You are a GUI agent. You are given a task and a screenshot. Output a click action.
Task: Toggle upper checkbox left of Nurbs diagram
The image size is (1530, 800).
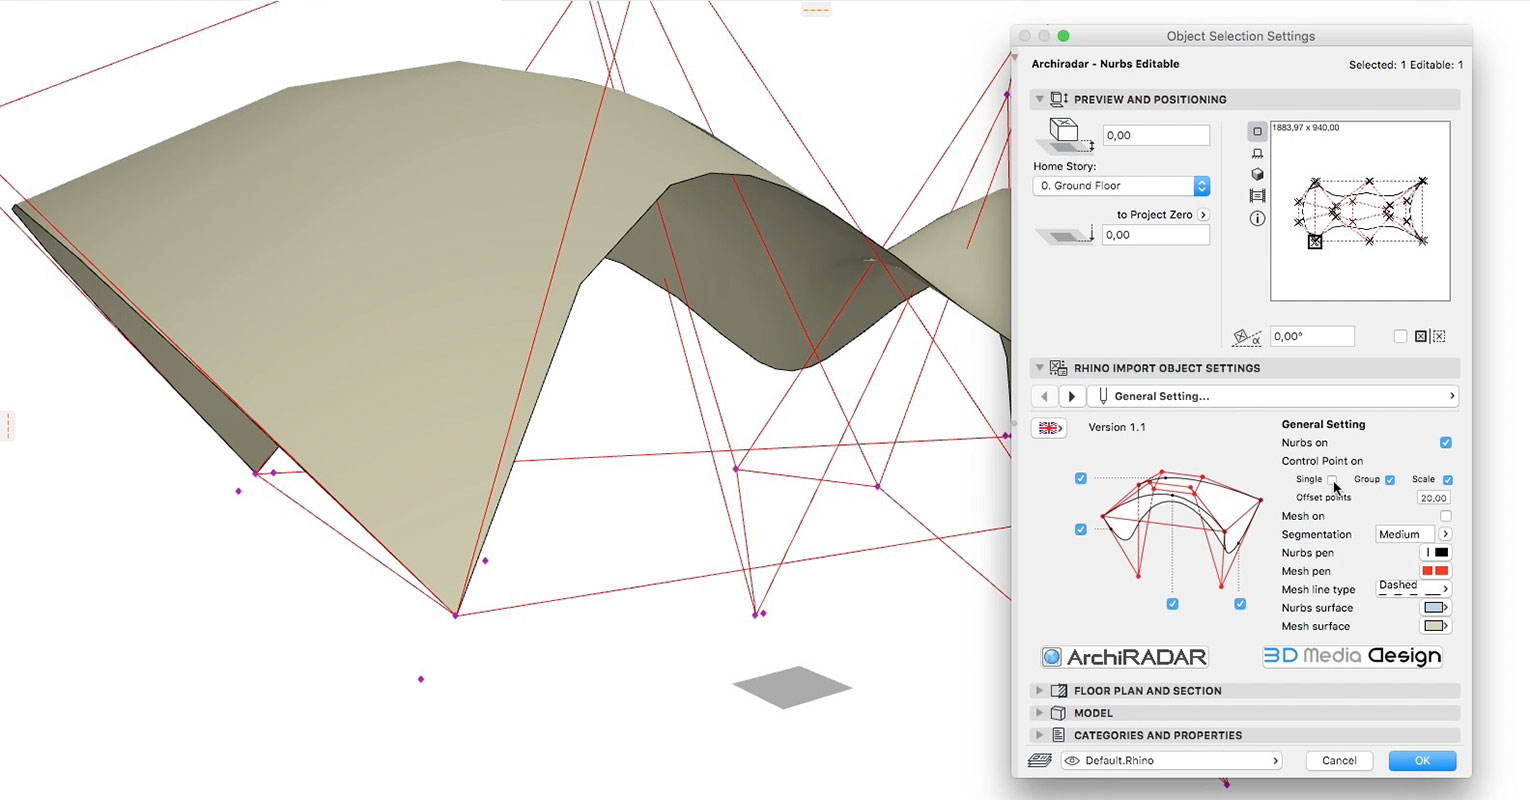click(x=1081, y=478)
